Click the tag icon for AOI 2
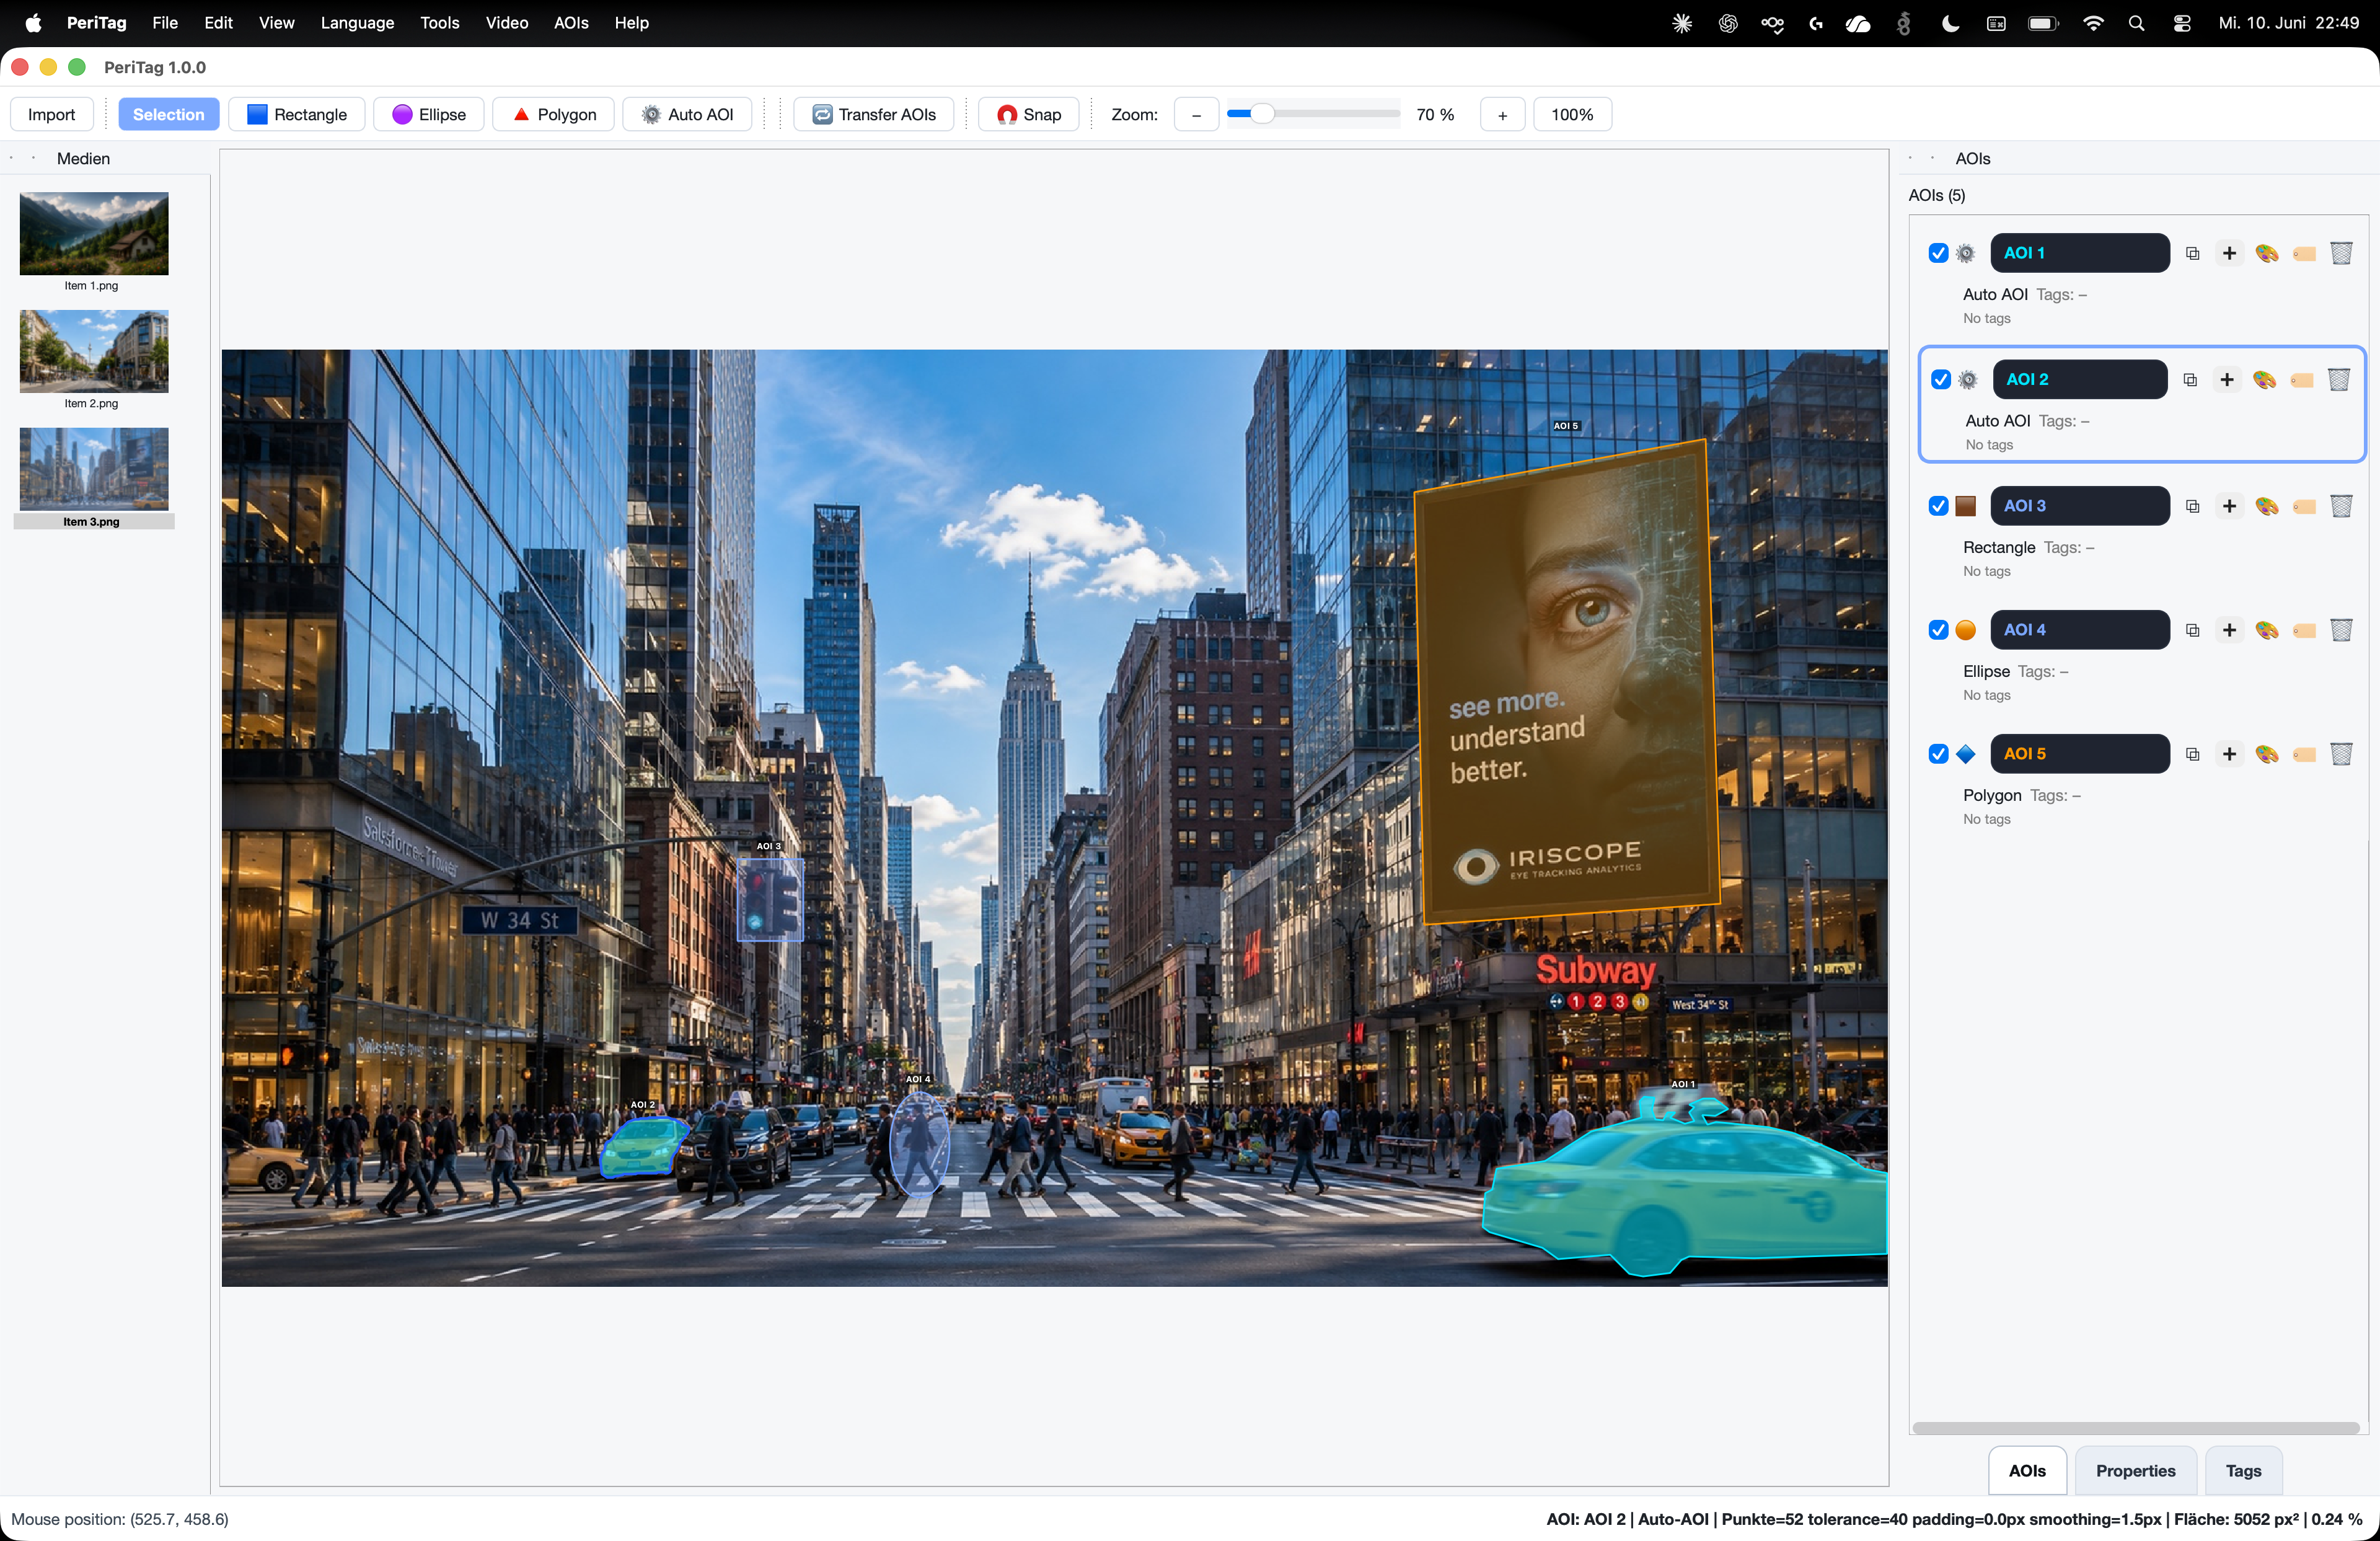This screenshot has width=2380, height=1541. pyautogui.click(x=2302, y=380)
